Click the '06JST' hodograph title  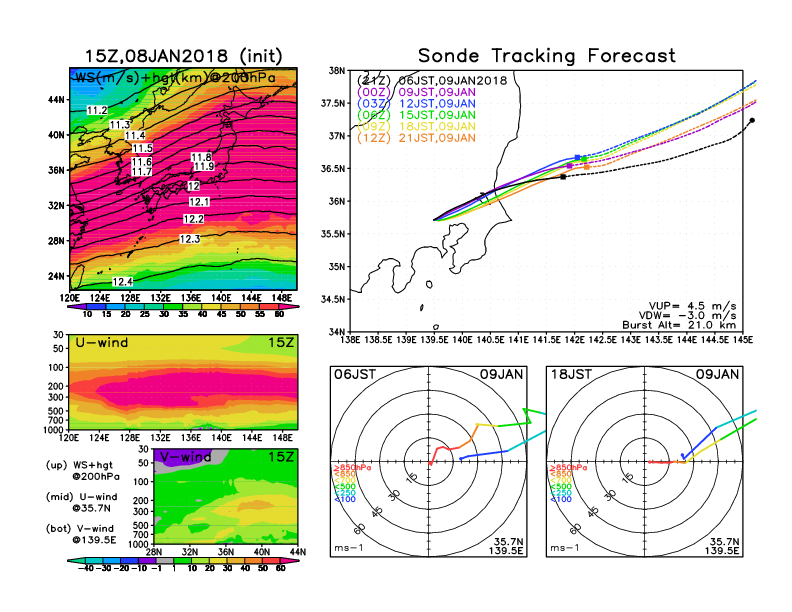(355, 374)
